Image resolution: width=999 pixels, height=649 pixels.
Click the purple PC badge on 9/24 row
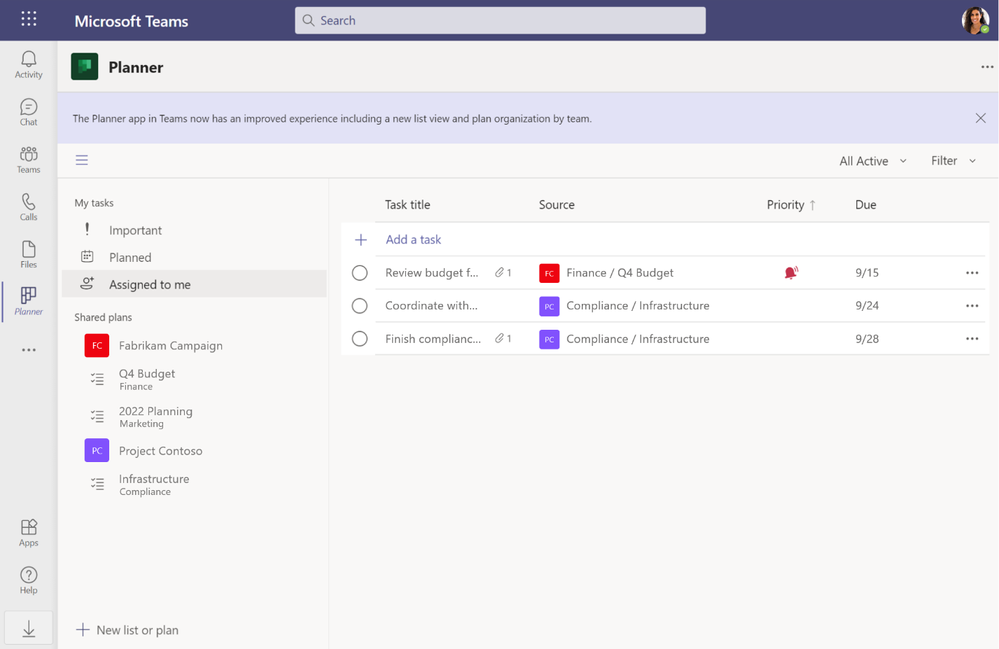point(549,306)
